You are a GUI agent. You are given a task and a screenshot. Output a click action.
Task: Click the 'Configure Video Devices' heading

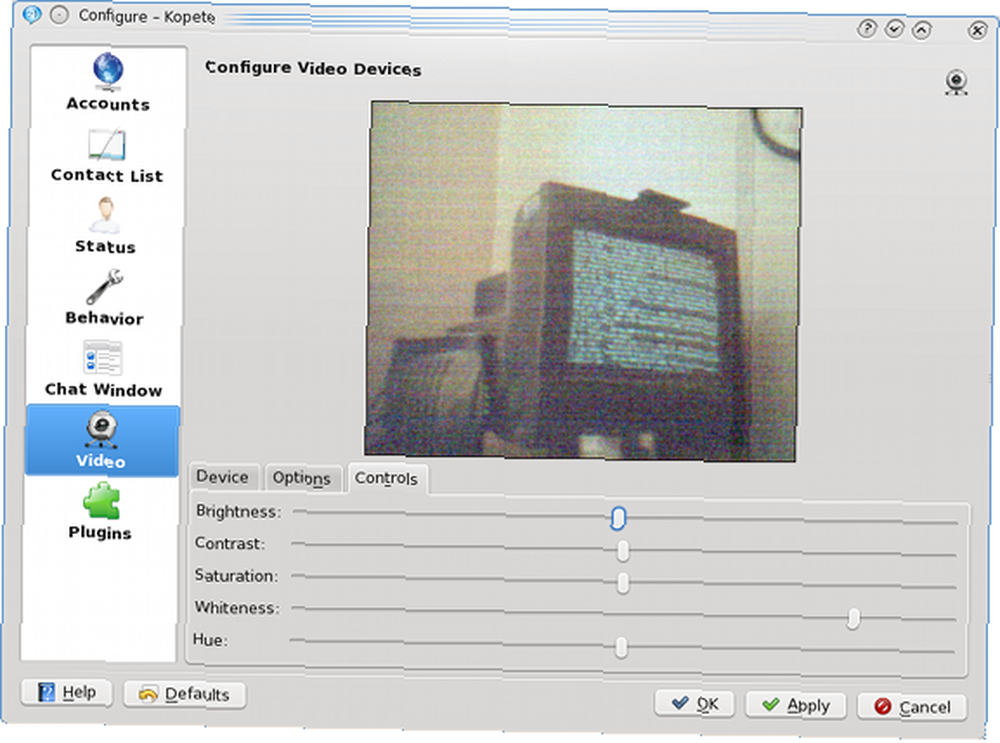click(313, 68)
